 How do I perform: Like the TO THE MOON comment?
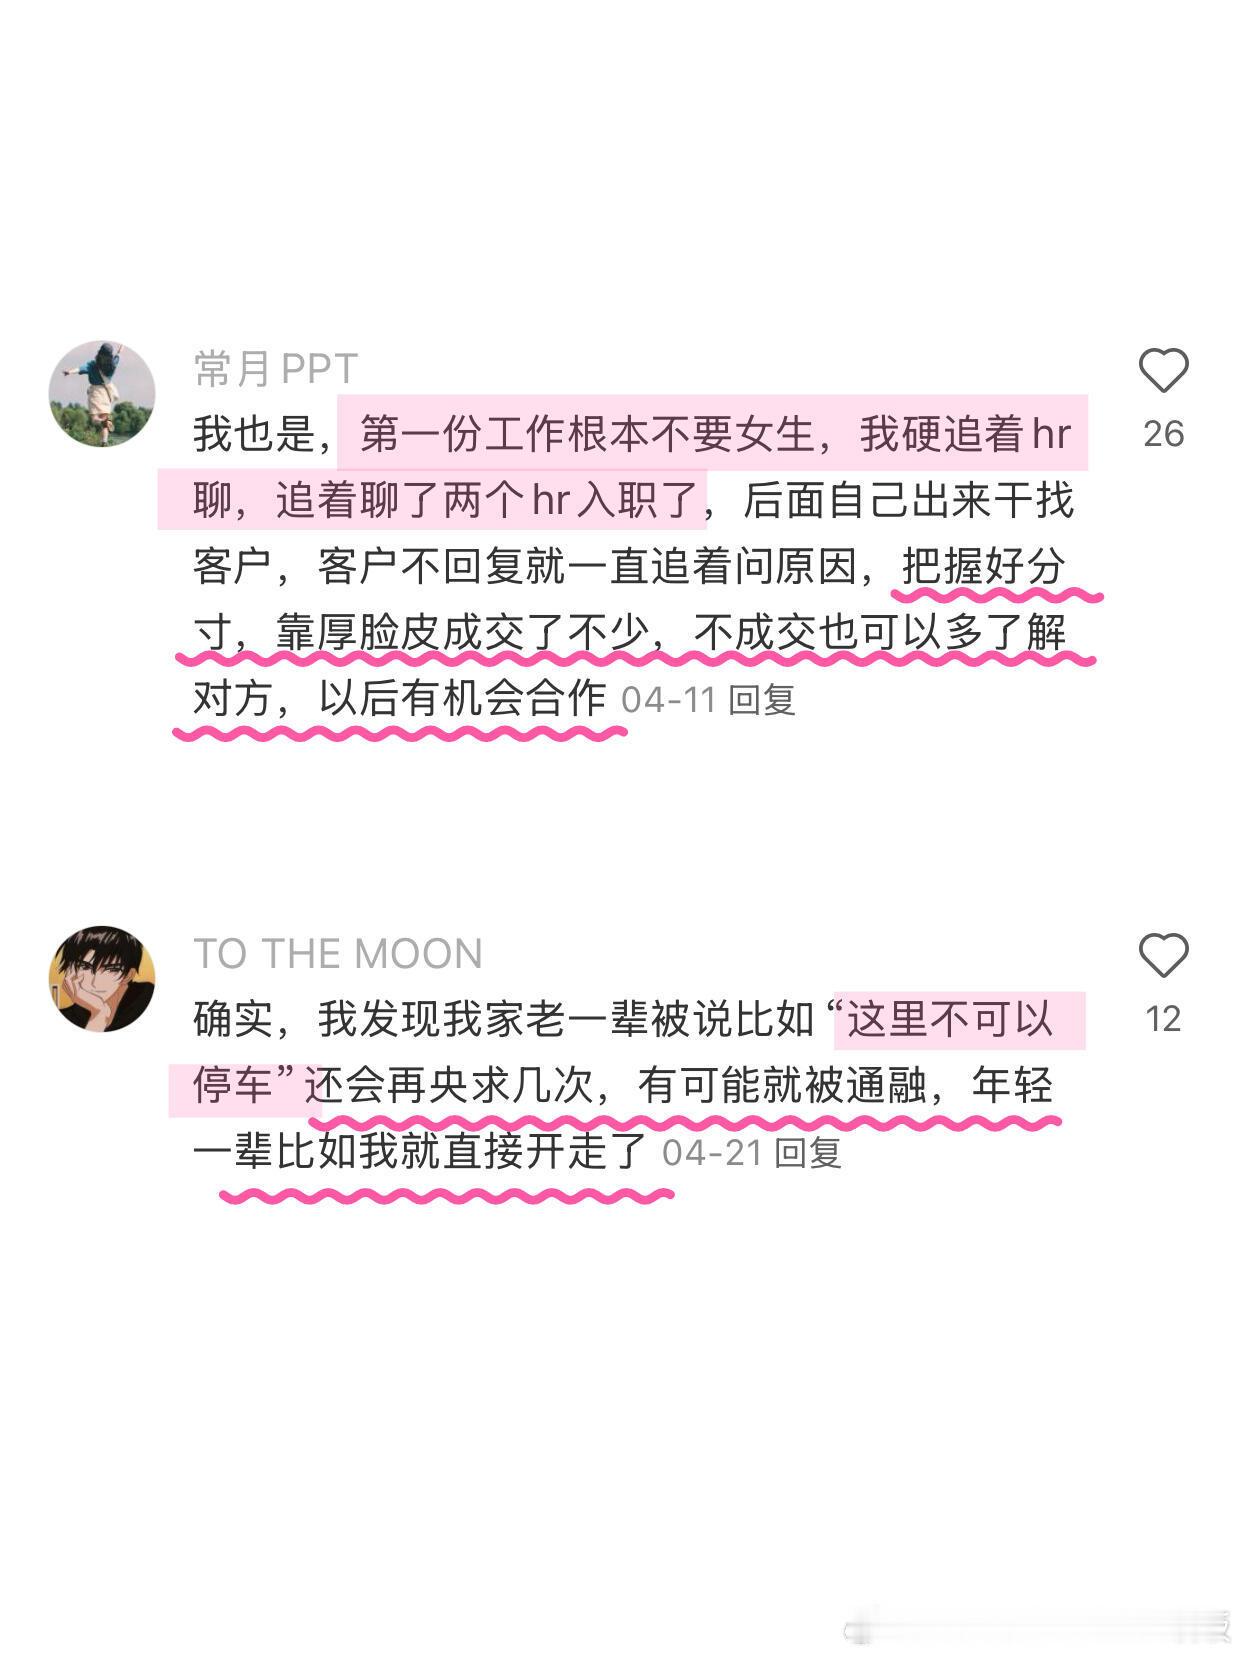click(x=1163, y=955)
